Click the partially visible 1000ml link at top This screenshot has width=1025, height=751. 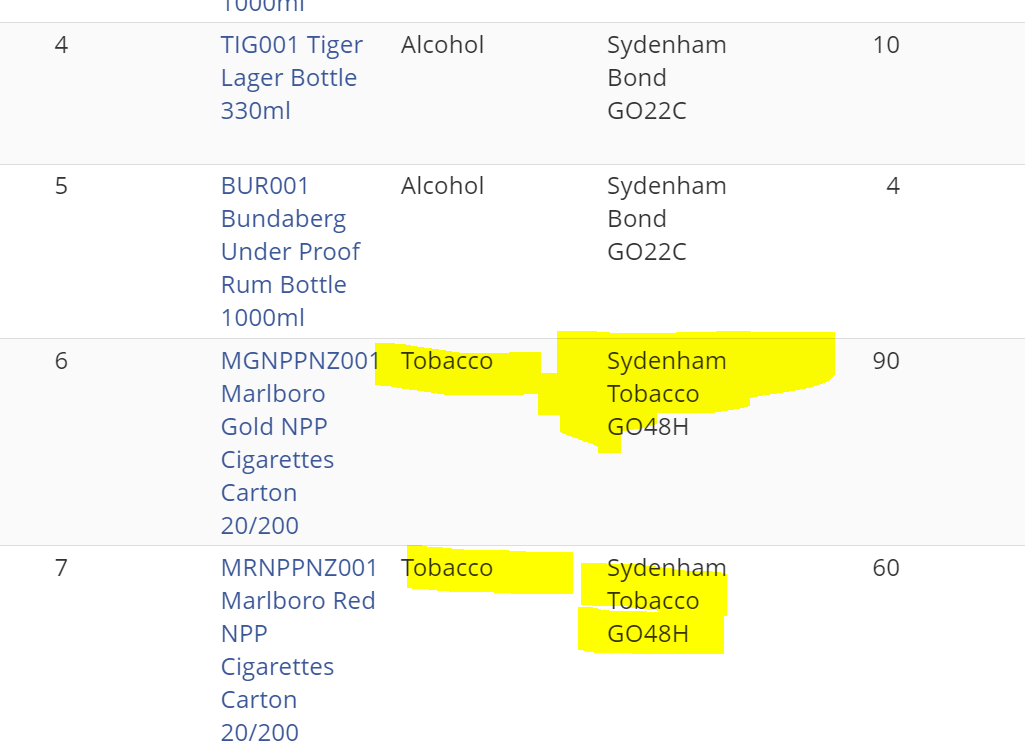pyautogui.click(x=263, y=7)
